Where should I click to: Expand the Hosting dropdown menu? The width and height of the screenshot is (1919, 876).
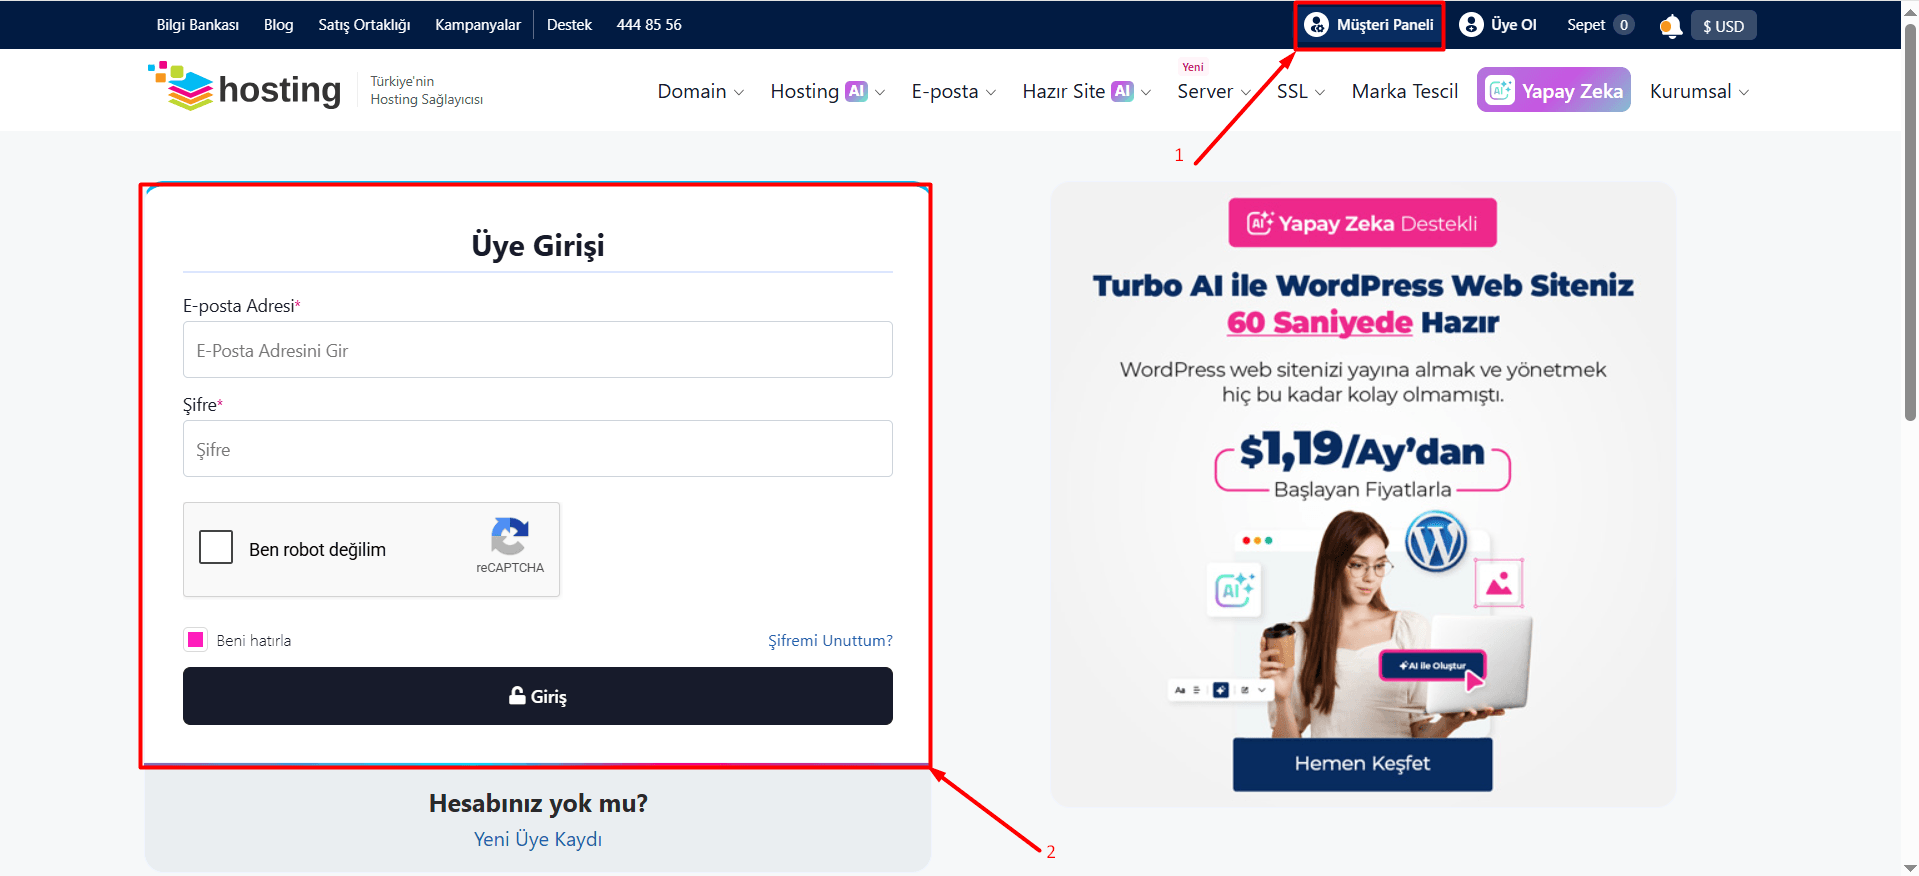tap(827, 91)
